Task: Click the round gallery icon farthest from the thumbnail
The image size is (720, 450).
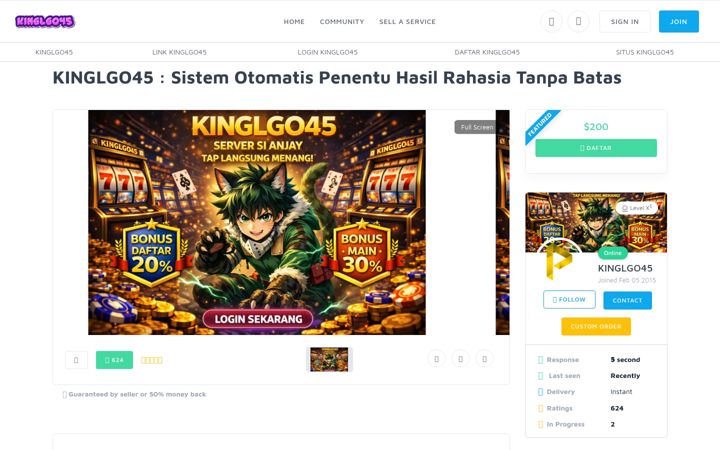Action: (x=484, y=359)
